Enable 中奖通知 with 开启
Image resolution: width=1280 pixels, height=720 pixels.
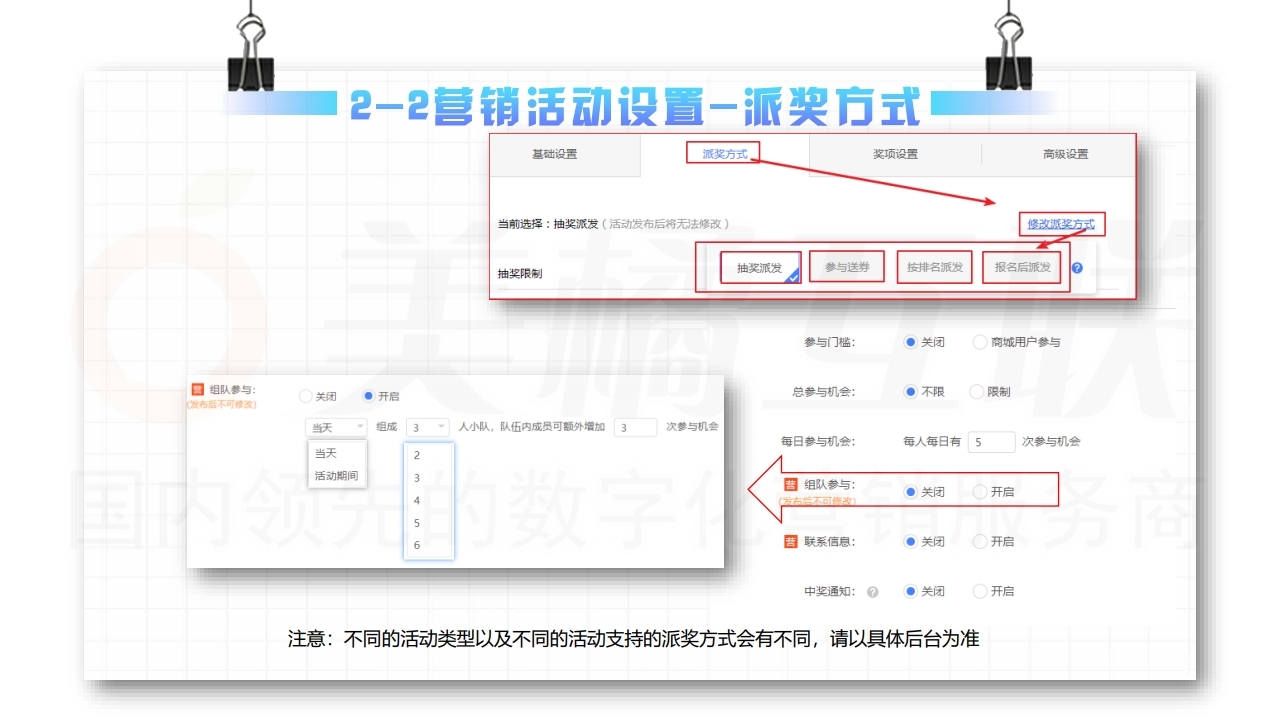pos(980,591)
